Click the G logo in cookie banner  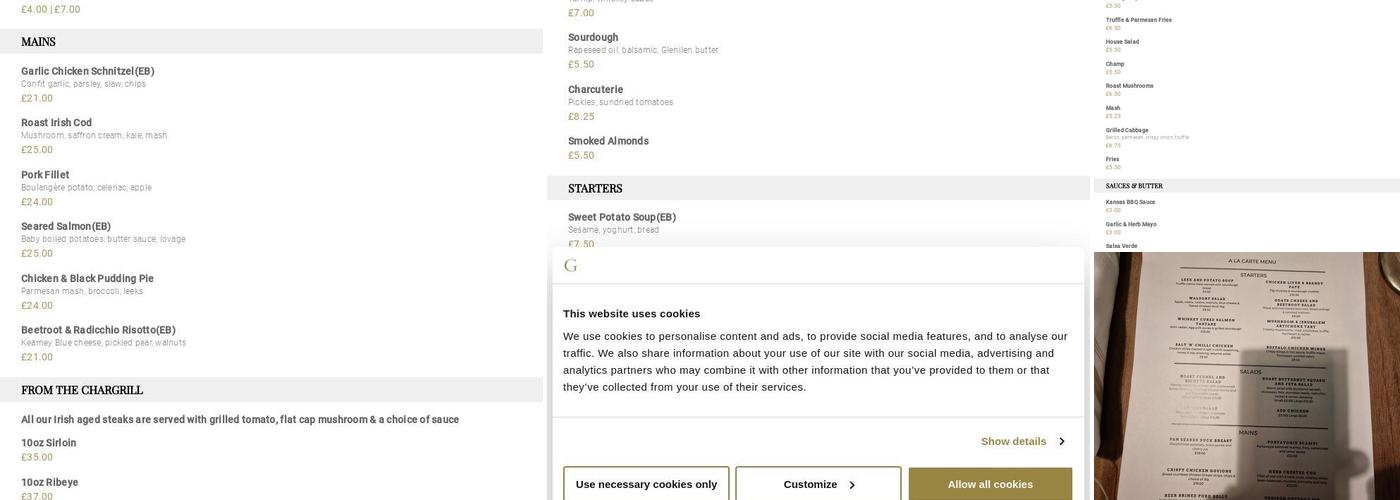[x=571, y=266]
